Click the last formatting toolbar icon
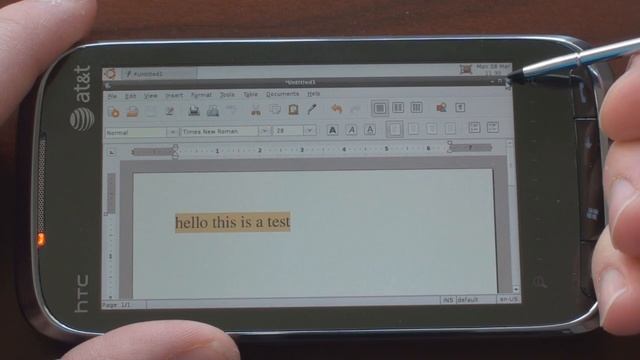640x360 pixels. tap(493, 127)
